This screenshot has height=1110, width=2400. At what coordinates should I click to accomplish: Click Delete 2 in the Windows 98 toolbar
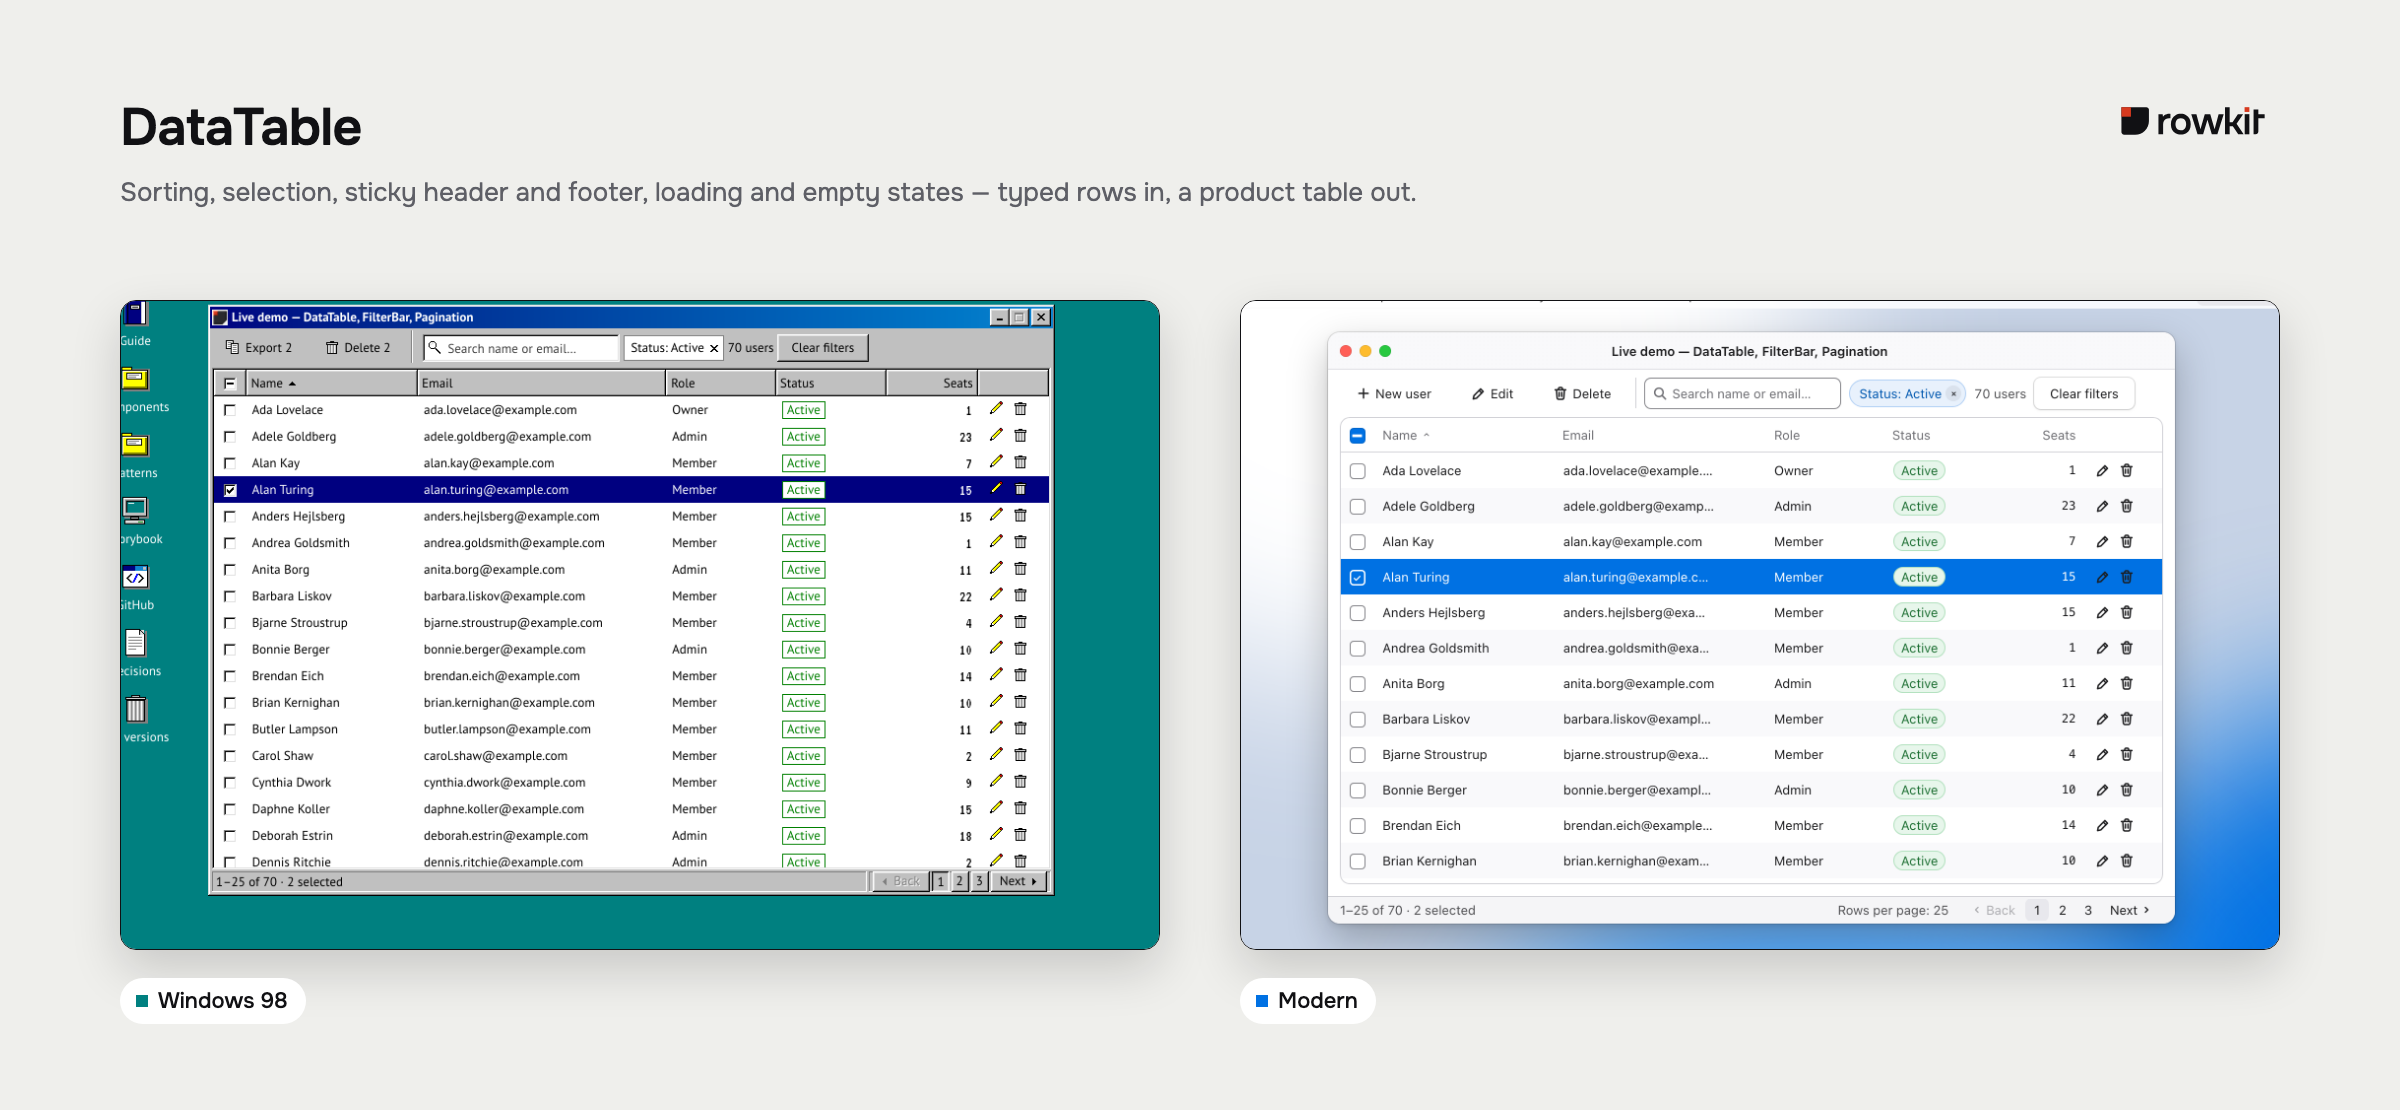[358, 348]
